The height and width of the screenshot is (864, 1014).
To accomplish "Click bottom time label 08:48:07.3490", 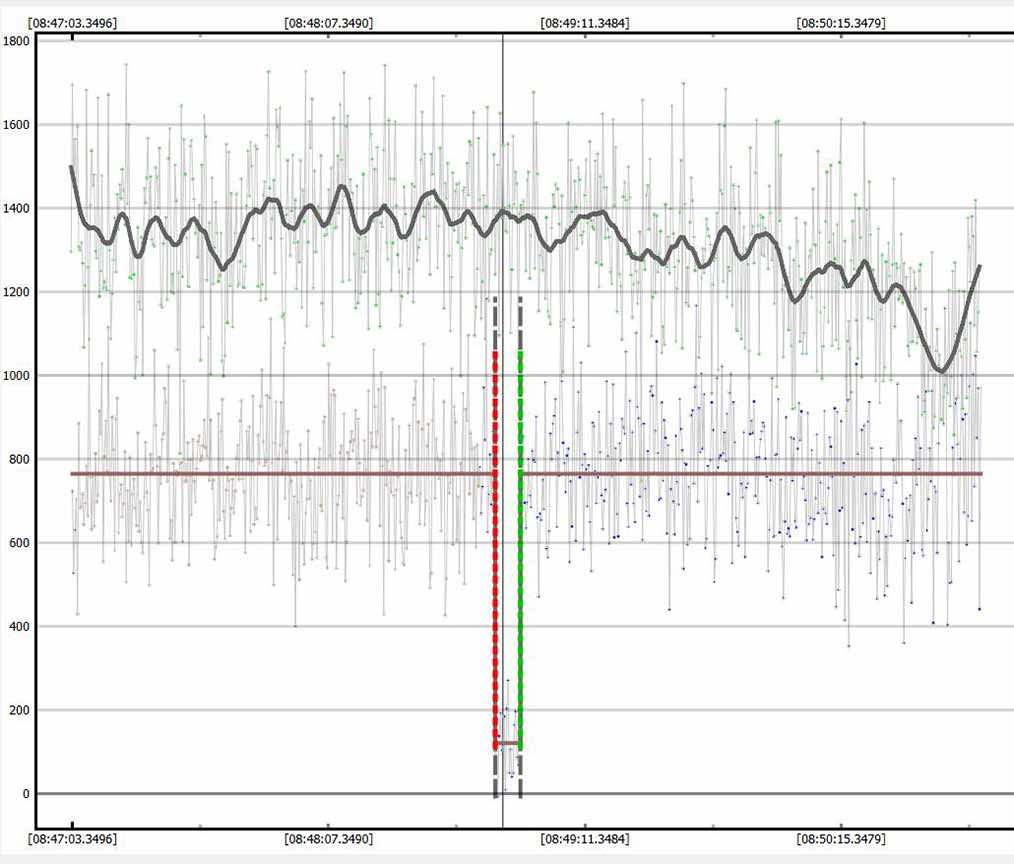I will (329, 839).
